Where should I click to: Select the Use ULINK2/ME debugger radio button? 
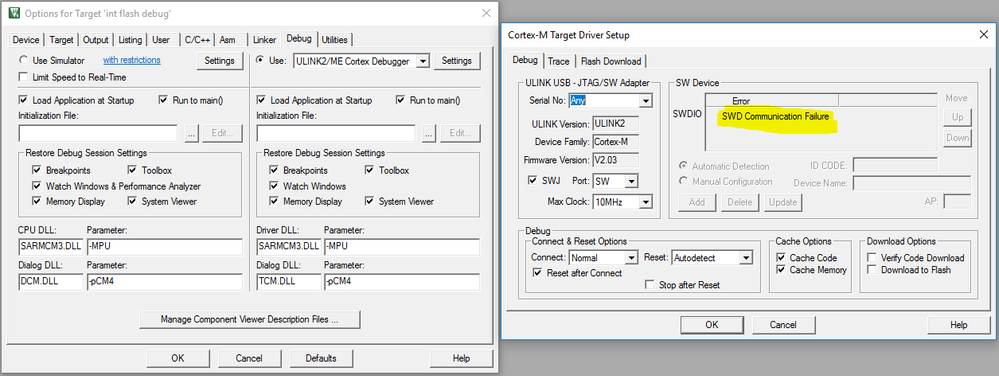pyautogui.click(x=261, y=61)
